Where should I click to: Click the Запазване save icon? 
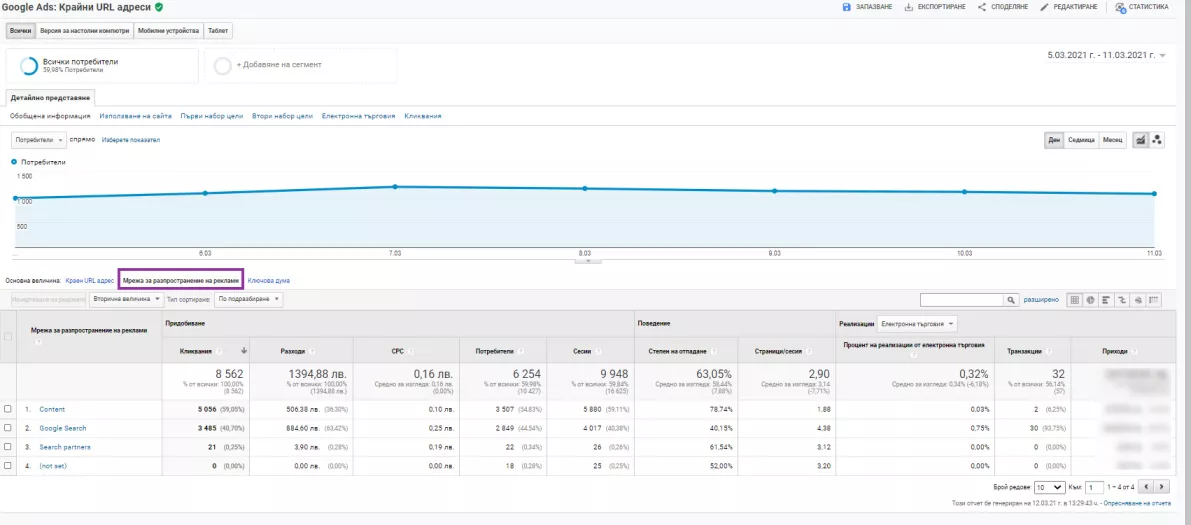pos(846,7)
